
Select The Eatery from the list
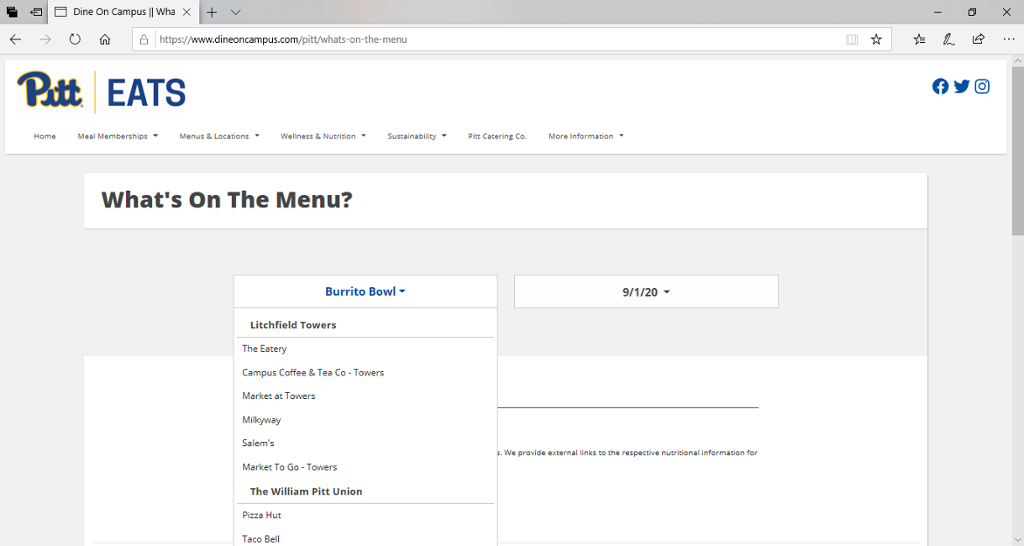coord(265,349)
